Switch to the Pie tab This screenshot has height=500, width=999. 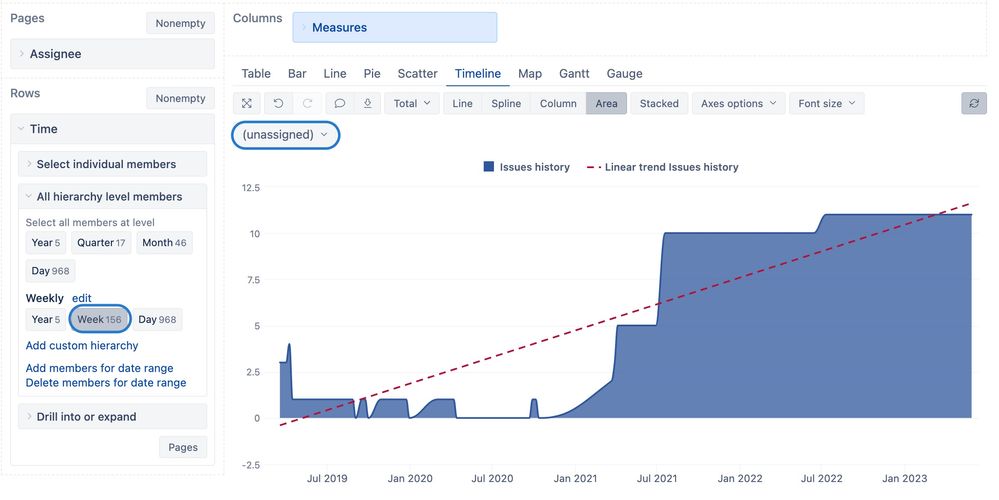tap(372, 74)
